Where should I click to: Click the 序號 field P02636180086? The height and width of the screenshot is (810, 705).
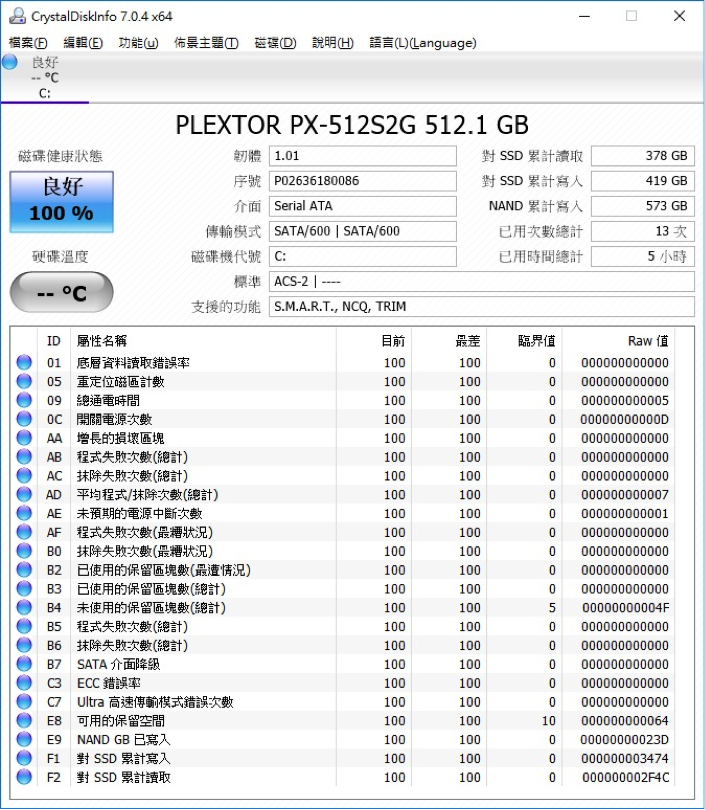(363, 181)
